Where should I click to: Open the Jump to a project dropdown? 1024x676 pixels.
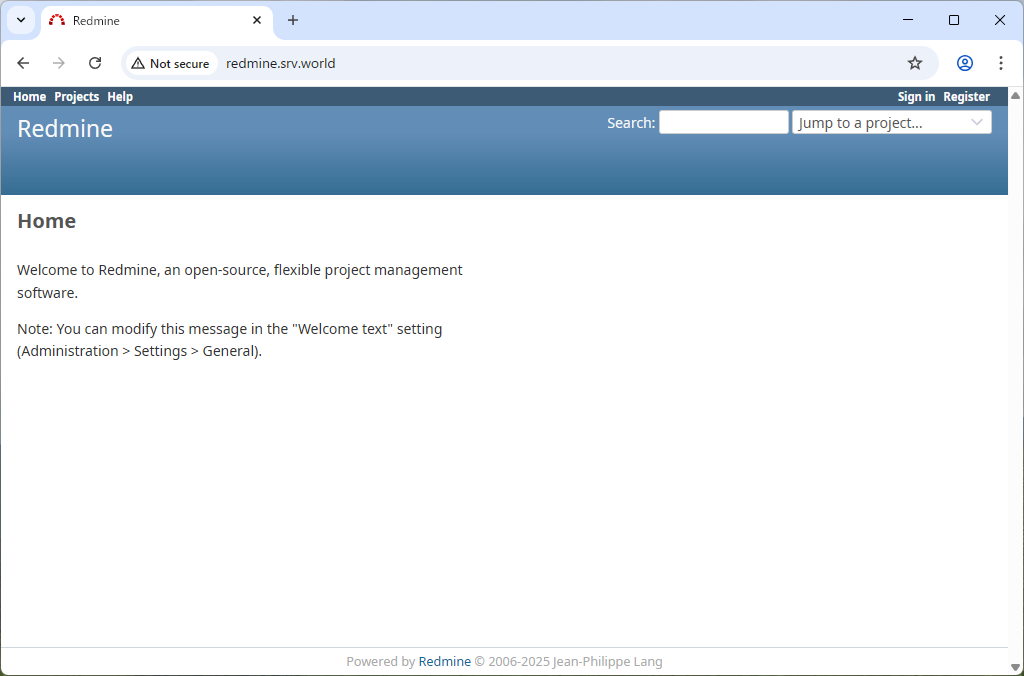(891, 123)
